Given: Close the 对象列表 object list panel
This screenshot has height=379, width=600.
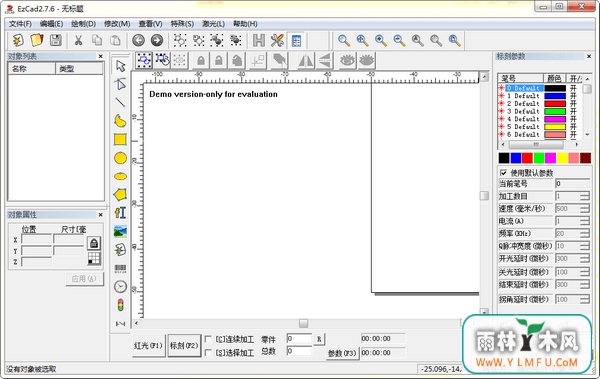Looking at the screenshot, I should click(101, 56).
